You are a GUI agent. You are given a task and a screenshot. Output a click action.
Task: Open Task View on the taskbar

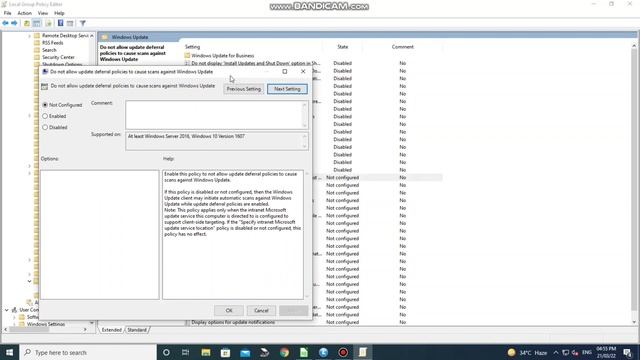(185, 352)
